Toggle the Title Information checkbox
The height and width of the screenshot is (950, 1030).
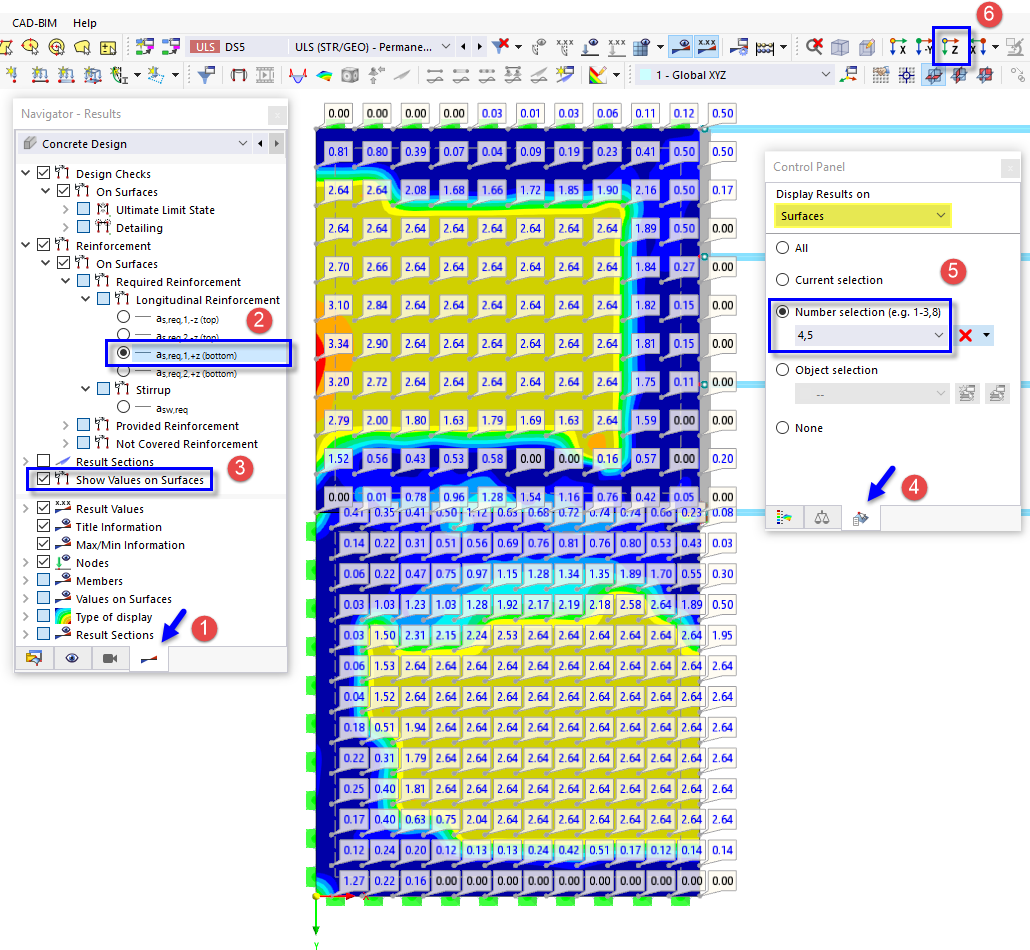coord(43,525)
